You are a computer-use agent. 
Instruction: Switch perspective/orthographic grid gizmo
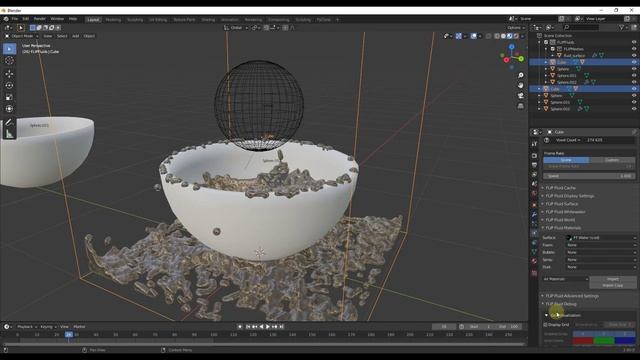(520, 106)
